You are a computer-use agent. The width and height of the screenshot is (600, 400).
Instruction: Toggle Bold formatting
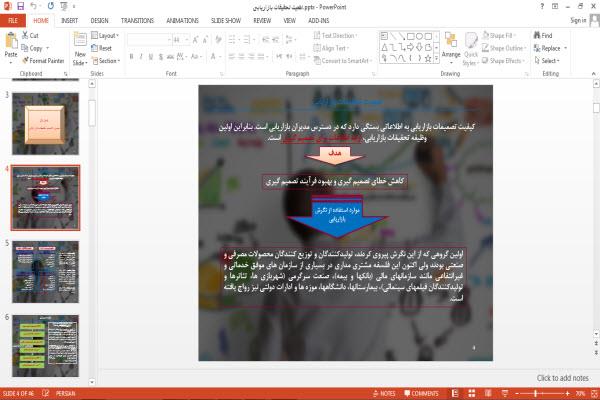click(131, 57)
